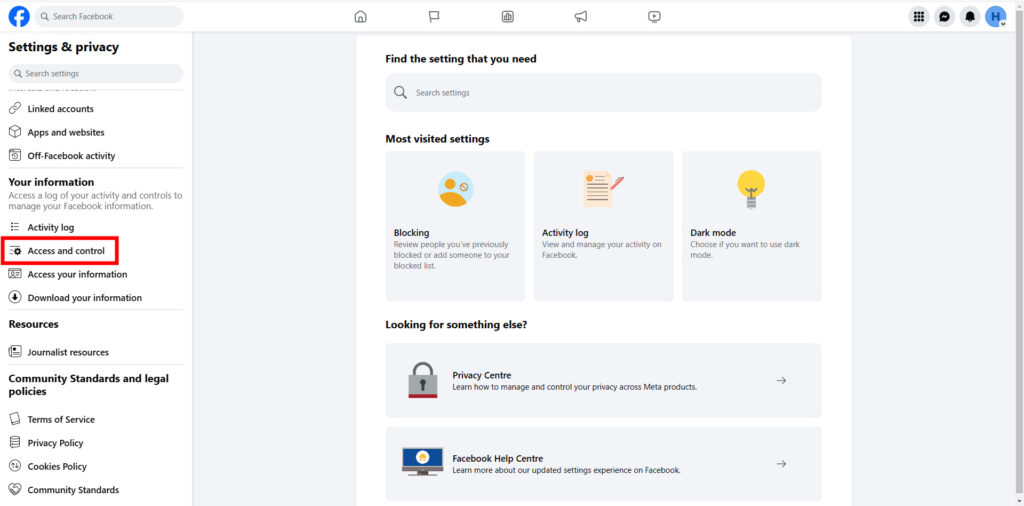Open the Home feed icon

point(360,17)
